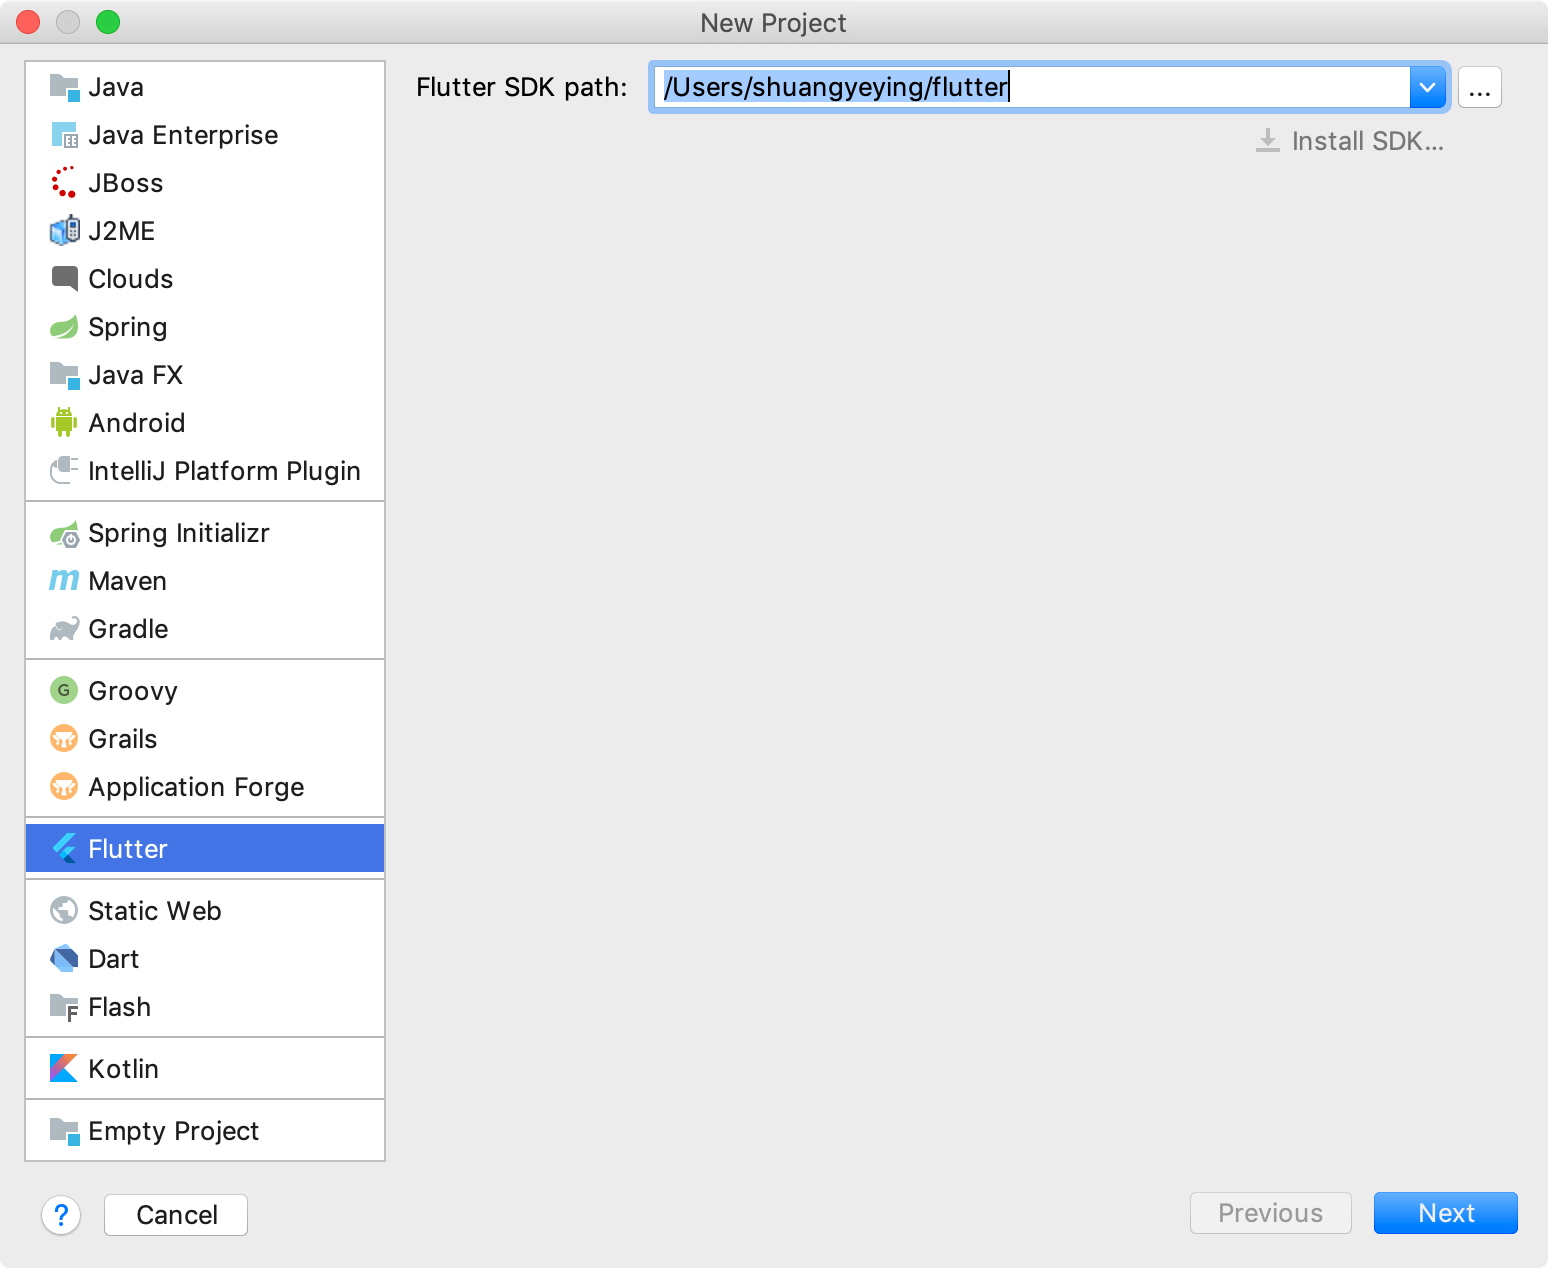The image size is (1548, 1268).
Task: Select the Spring Initializr icon
Action: click(64, 533)
